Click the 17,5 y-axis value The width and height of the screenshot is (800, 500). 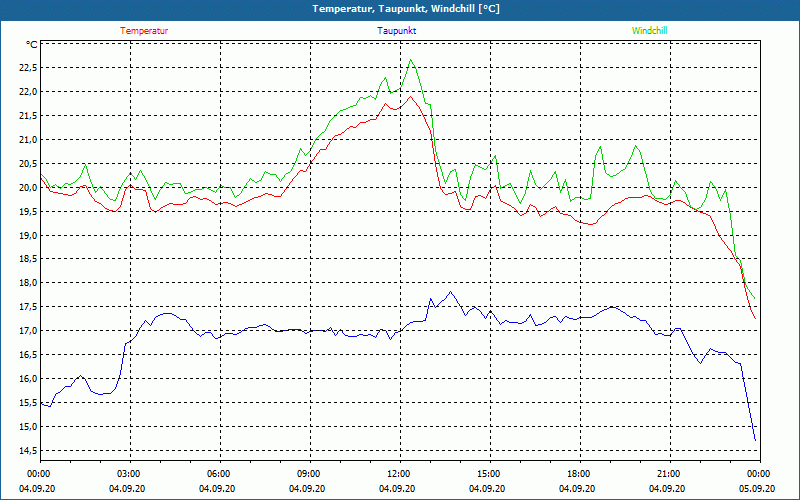point(28,307)
